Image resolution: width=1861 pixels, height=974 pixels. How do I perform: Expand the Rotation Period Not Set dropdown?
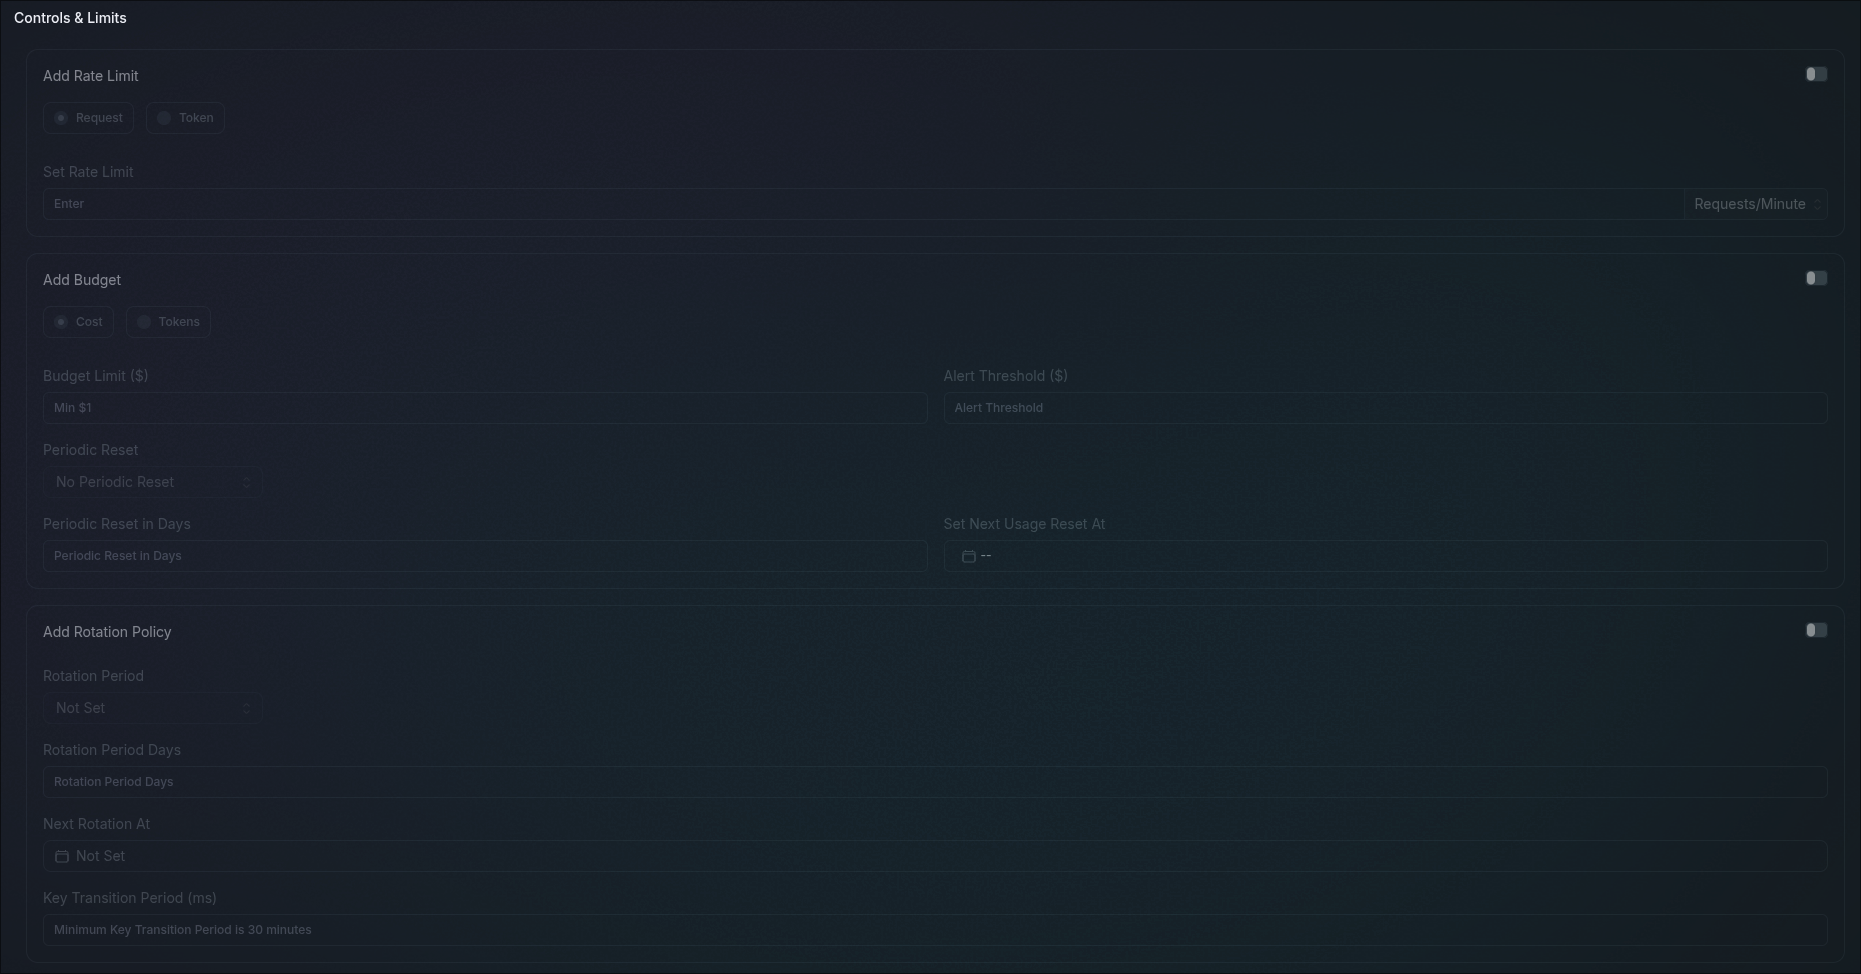(153, 708)
